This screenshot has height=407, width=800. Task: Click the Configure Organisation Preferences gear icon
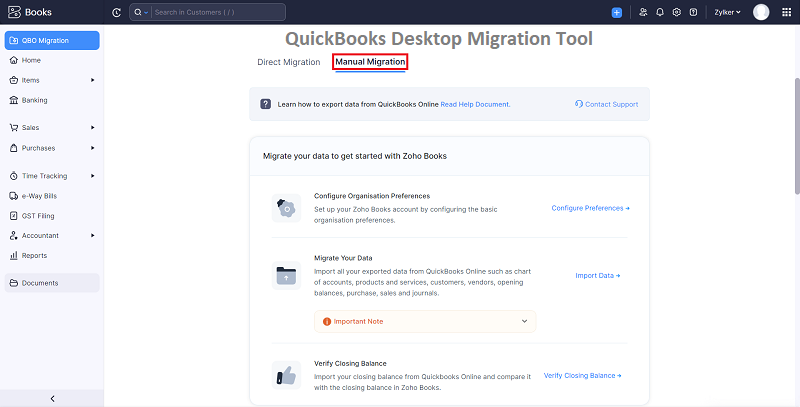click(x=286, y=208)
